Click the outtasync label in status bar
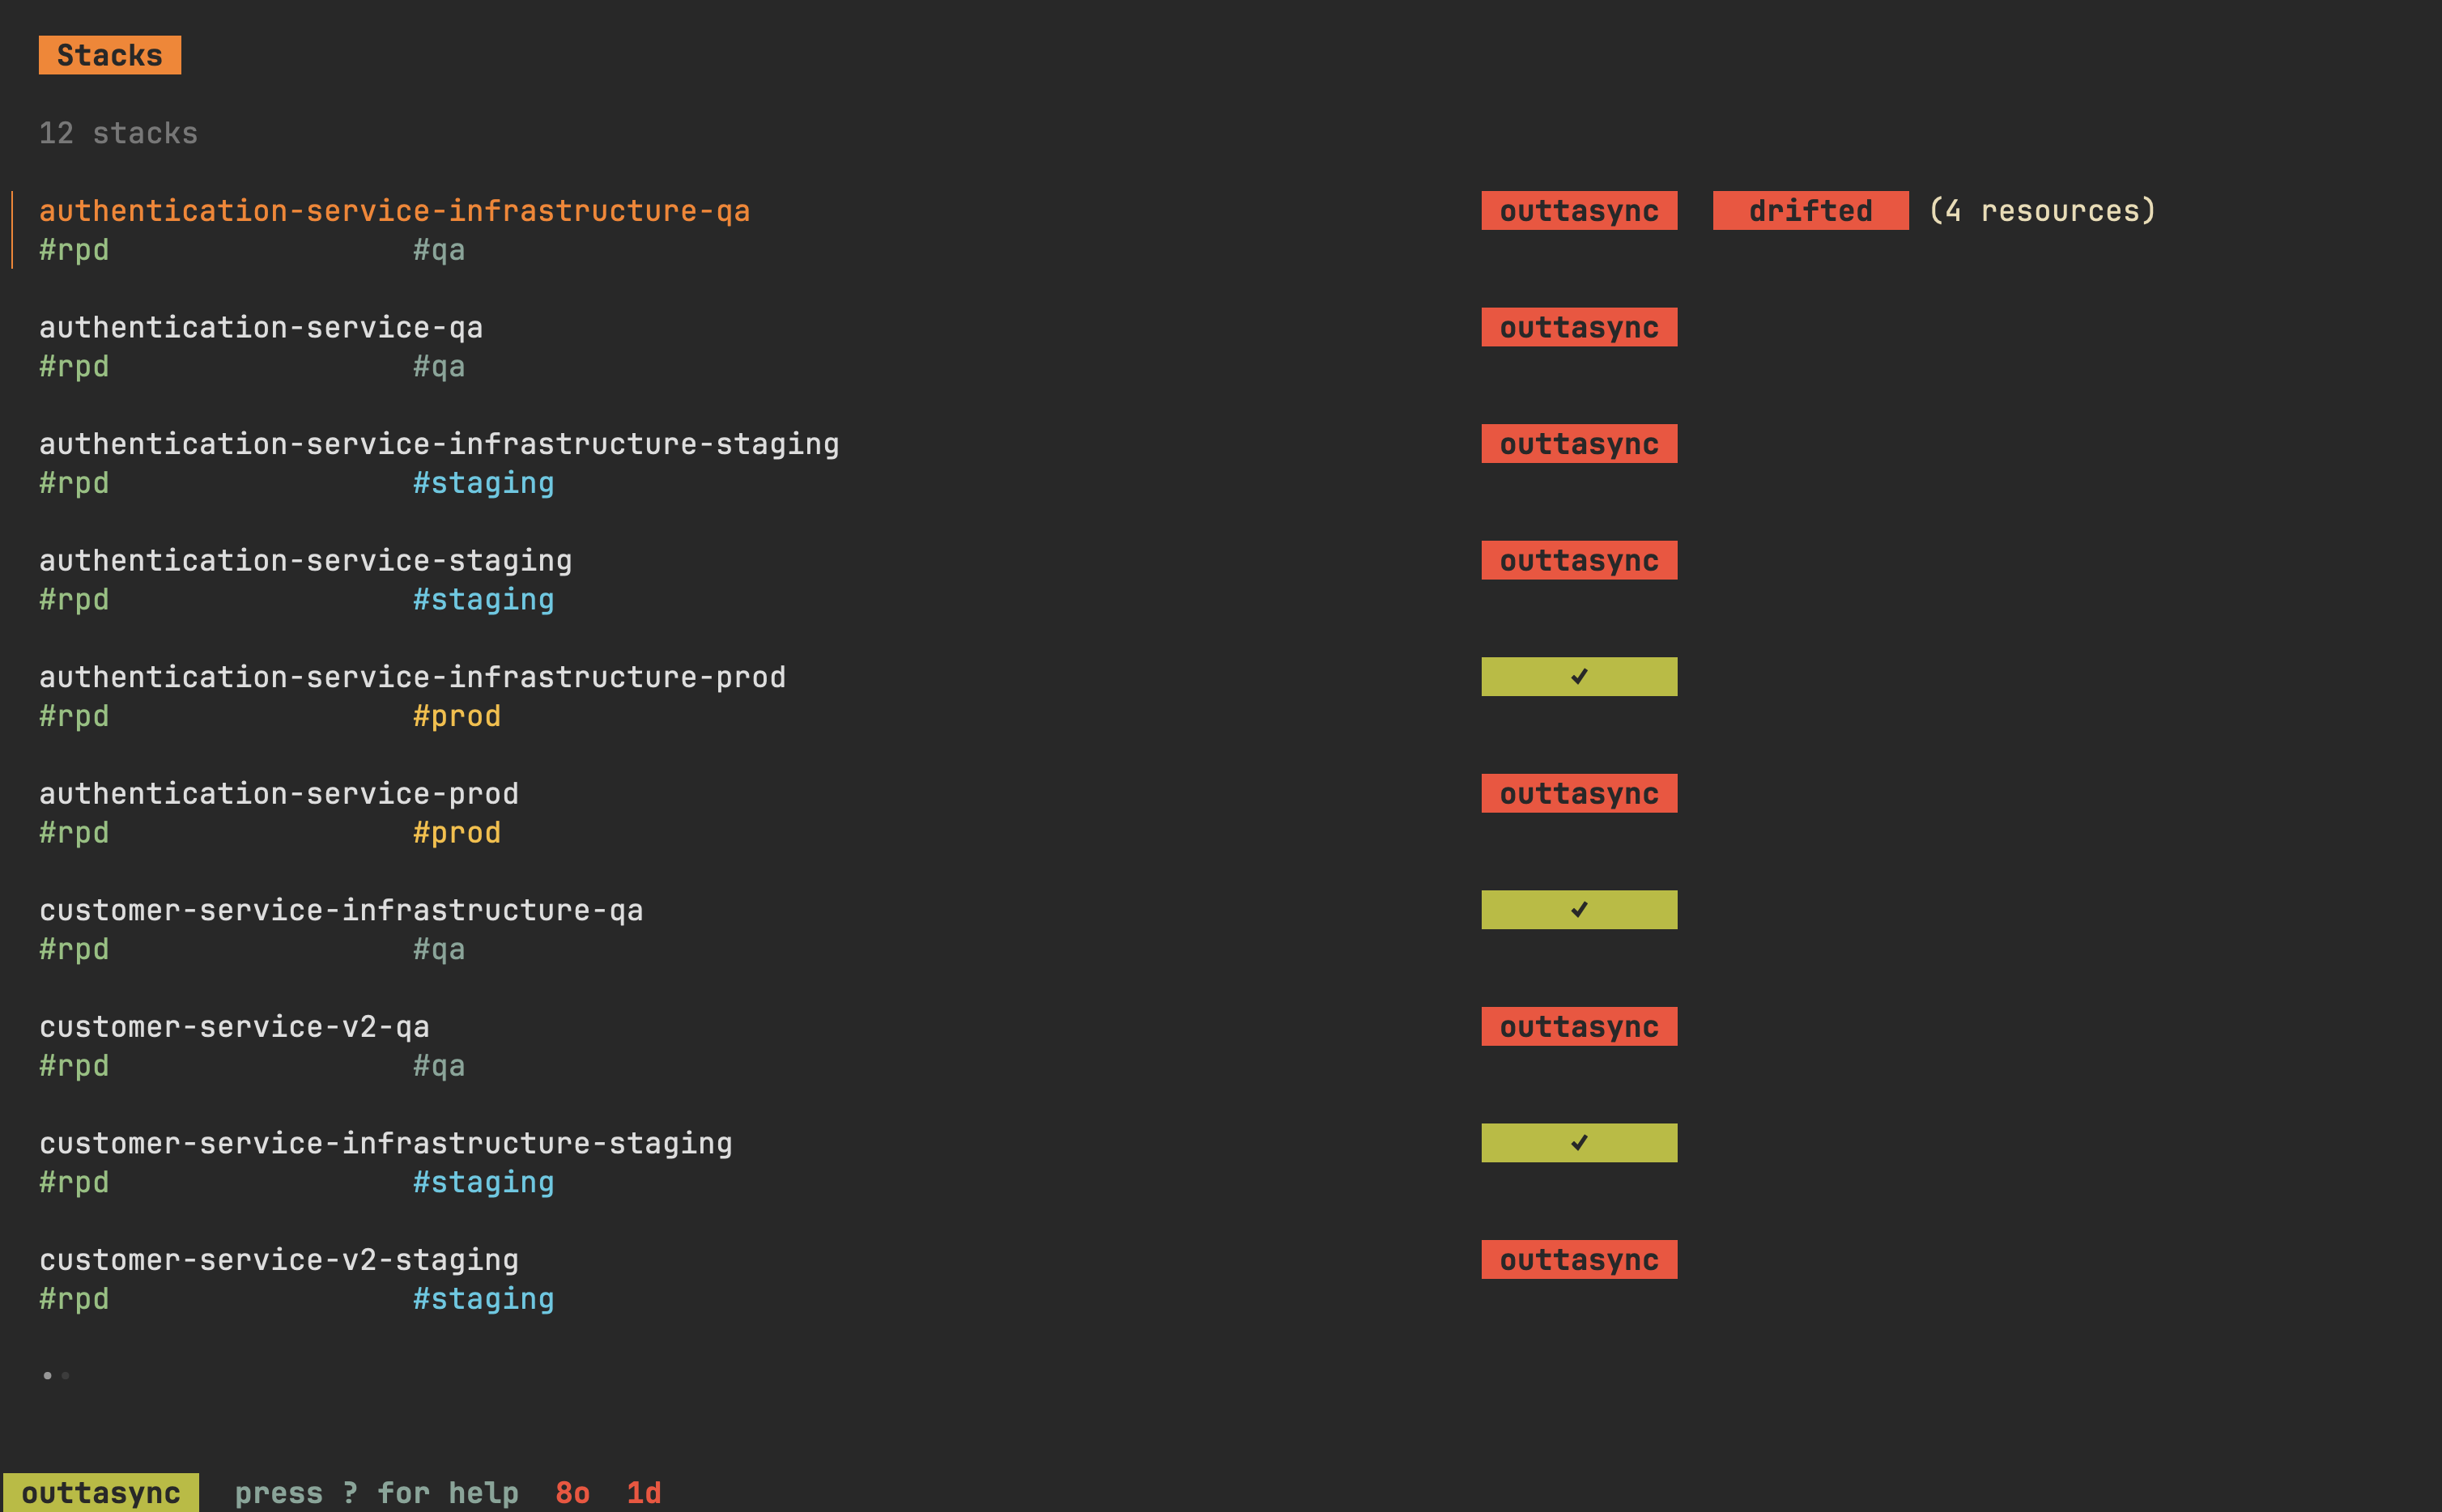The image size is (2442, 1512). [100, 1493]
